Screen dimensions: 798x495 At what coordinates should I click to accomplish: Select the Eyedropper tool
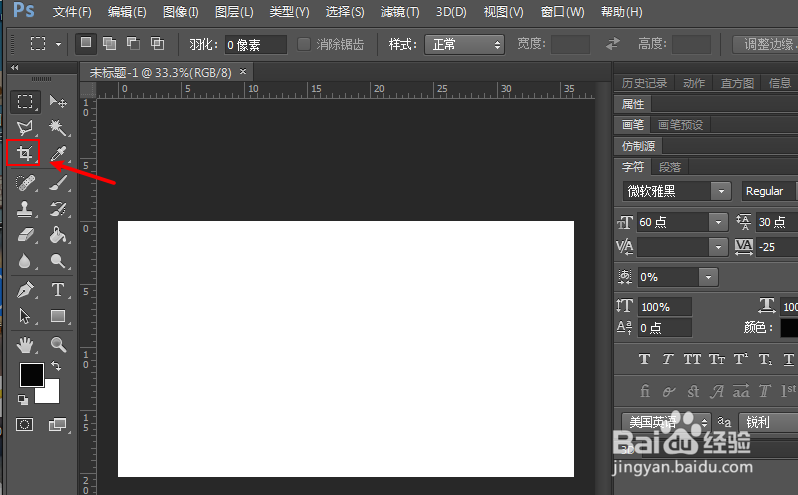click(x=58, y=153)
